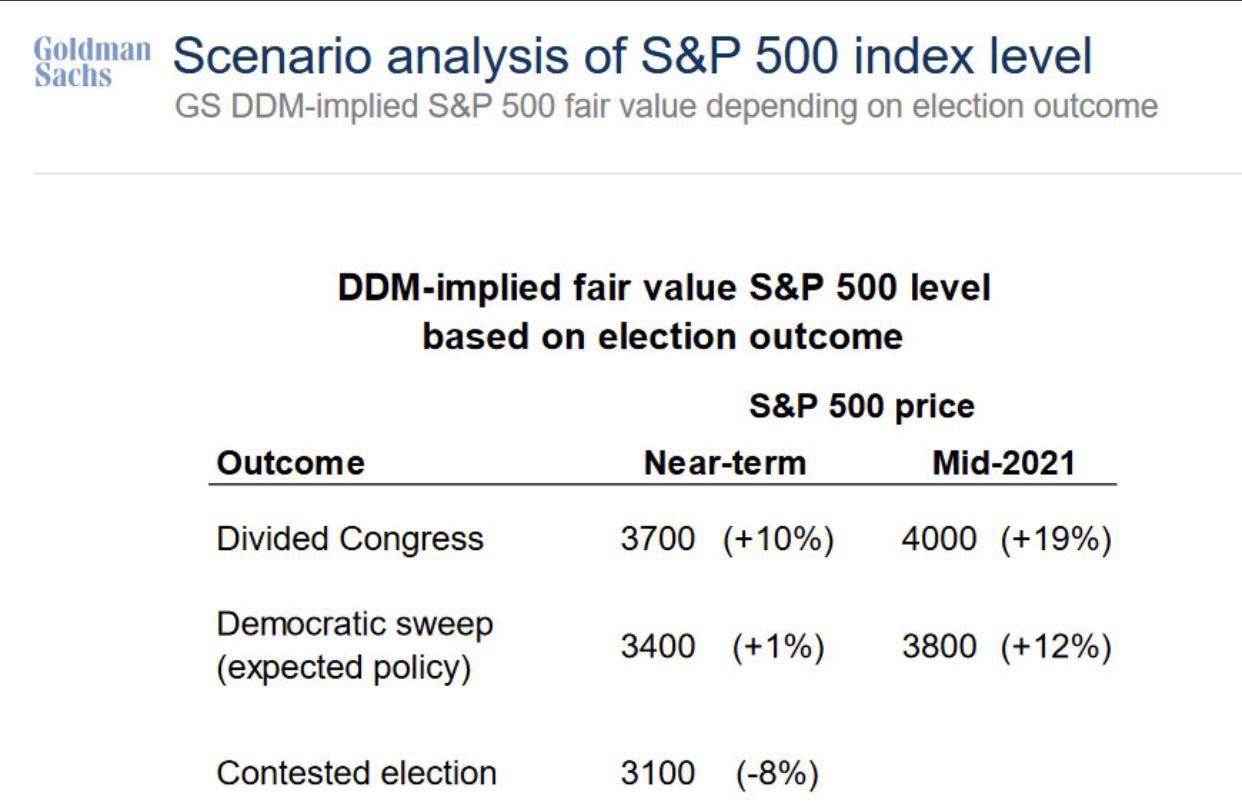
Task: Click the Near-term column header
Action: tap(724, 463)
